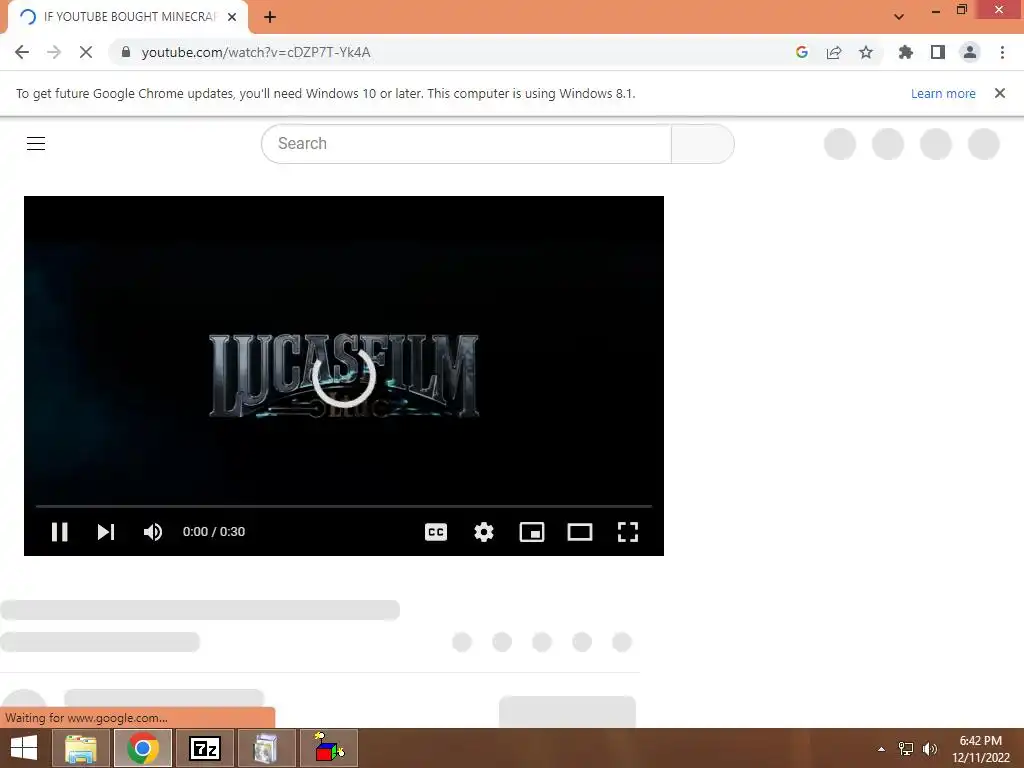Viewport: 1024px width, 768px height.
Task: Skip to the next video
Action: coord(106,532)
